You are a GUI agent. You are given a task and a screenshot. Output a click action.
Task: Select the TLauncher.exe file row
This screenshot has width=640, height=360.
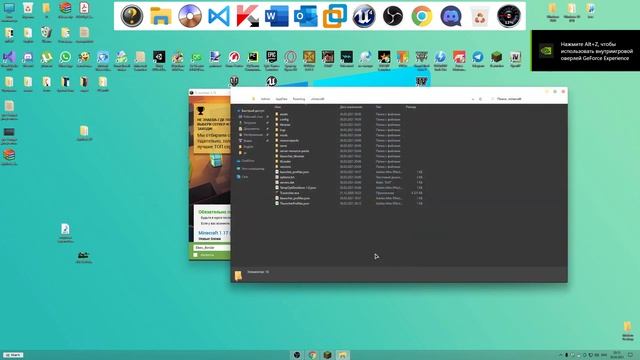[x=349, y=193]
